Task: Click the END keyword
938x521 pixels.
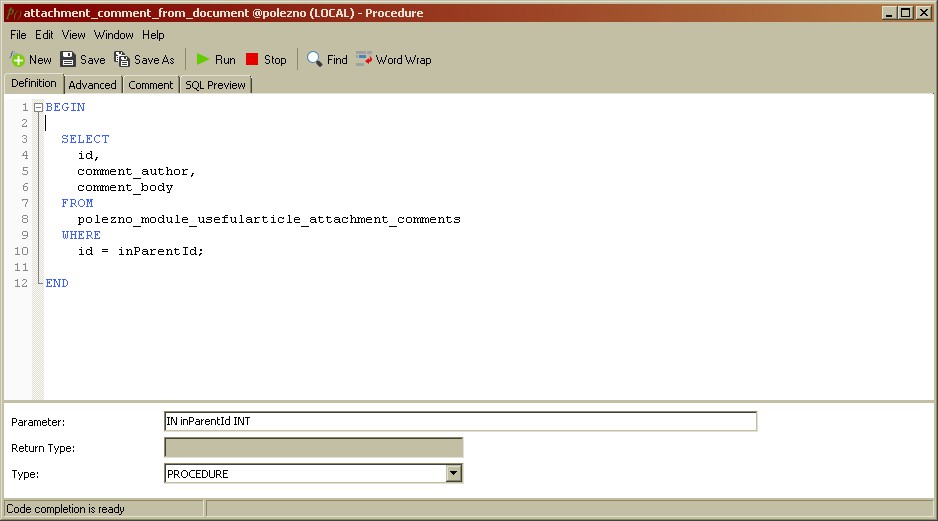Action: (57, 284)
